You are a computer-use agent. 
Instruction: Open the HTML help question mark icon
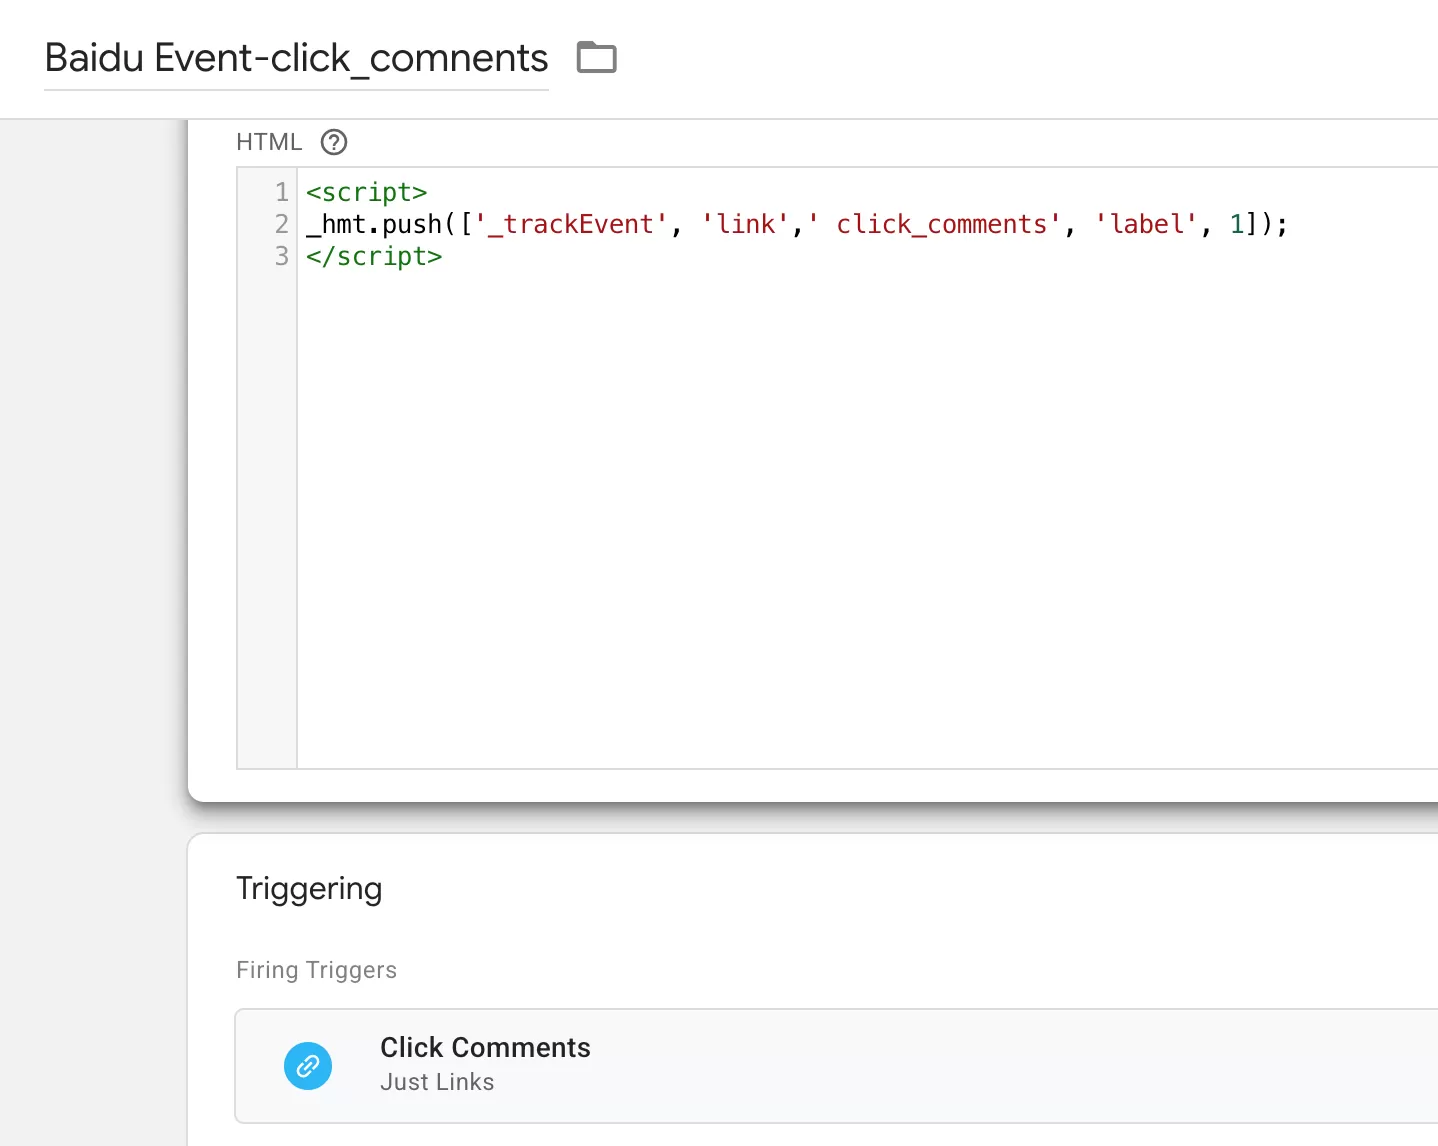pos(334,142)
